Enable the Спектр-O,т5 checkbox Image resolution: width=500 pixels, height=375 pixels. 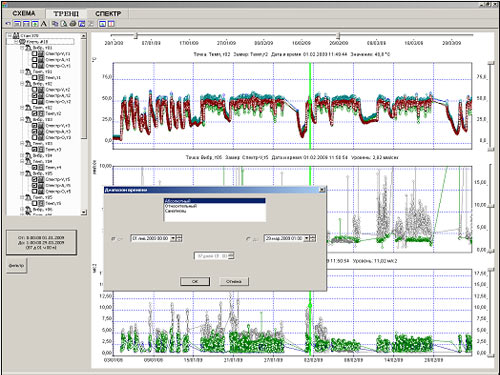click(34, 191)
